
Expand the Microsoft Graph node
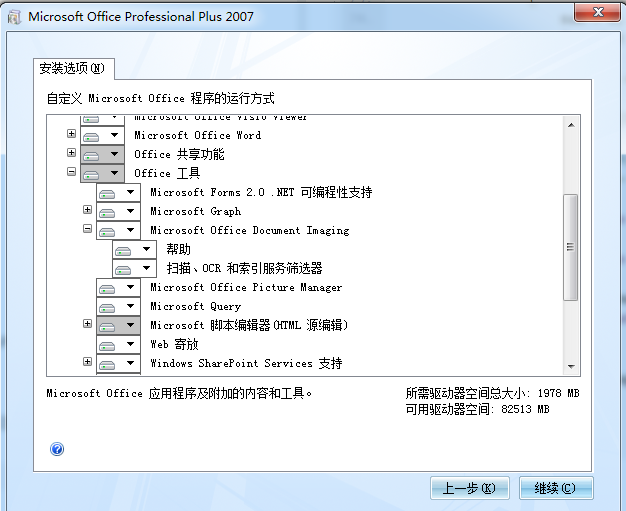pos(87,210)
